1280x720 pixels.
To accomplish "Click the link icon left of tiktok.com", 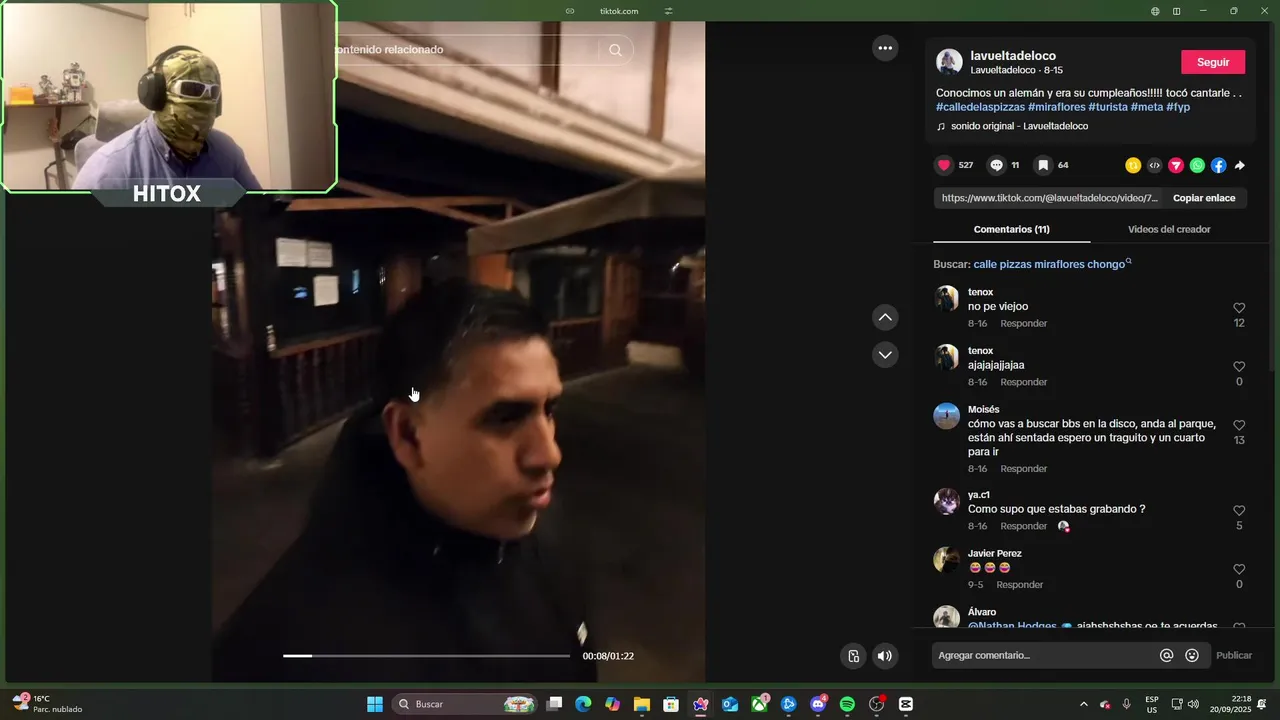I will 570,11.
